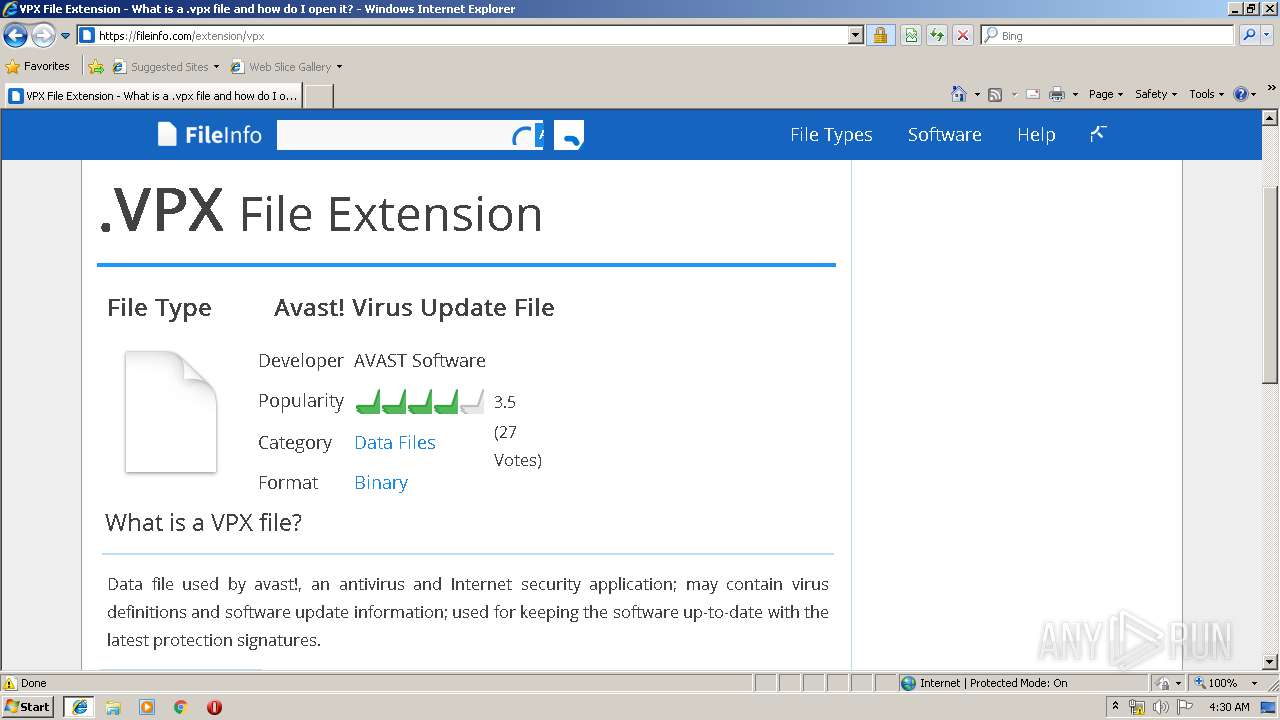Click the security lock icon in address bar
The width and height of the screenshot is (1280, 720).
[880, 35]
